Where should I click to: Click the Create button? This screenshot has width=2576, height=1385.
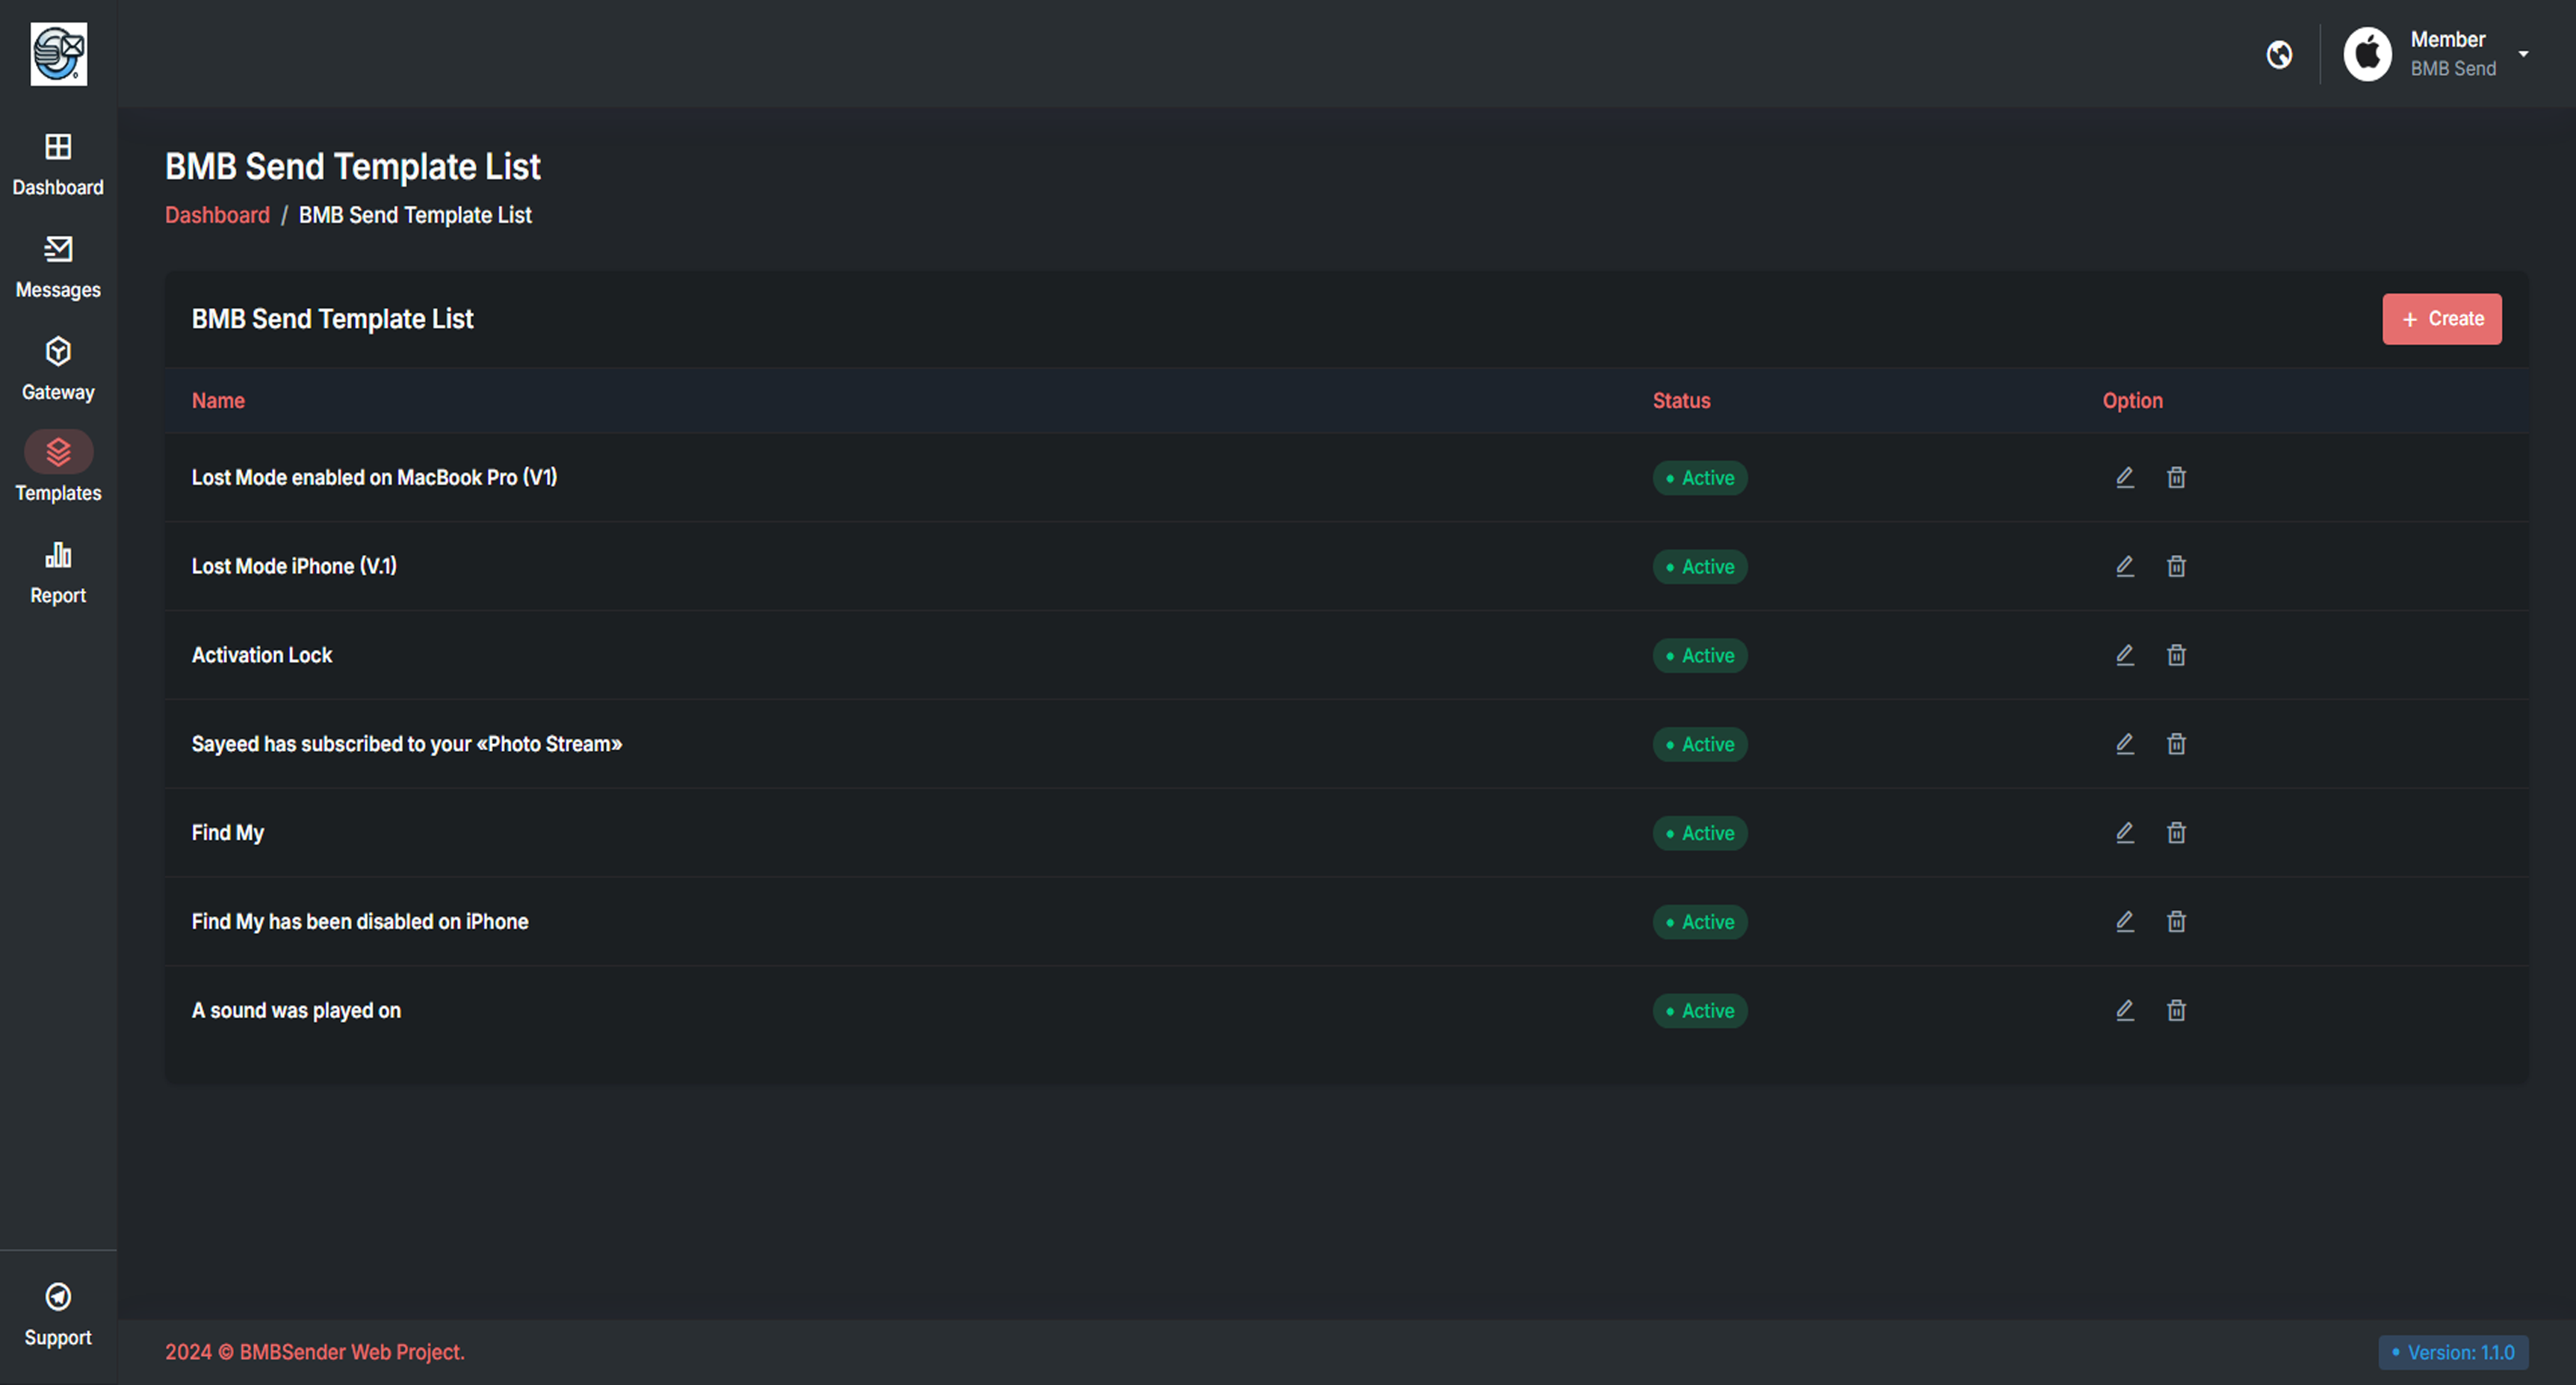point(2442,319)
